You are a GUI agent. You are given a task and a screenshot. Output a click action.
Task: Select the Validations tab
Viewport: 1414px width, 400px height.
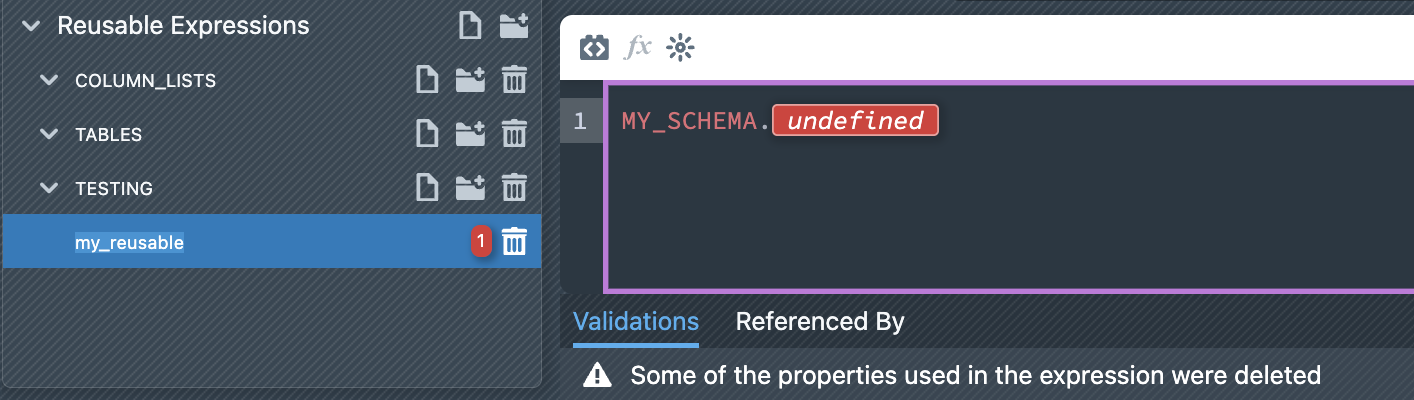[x=636, y=322]
